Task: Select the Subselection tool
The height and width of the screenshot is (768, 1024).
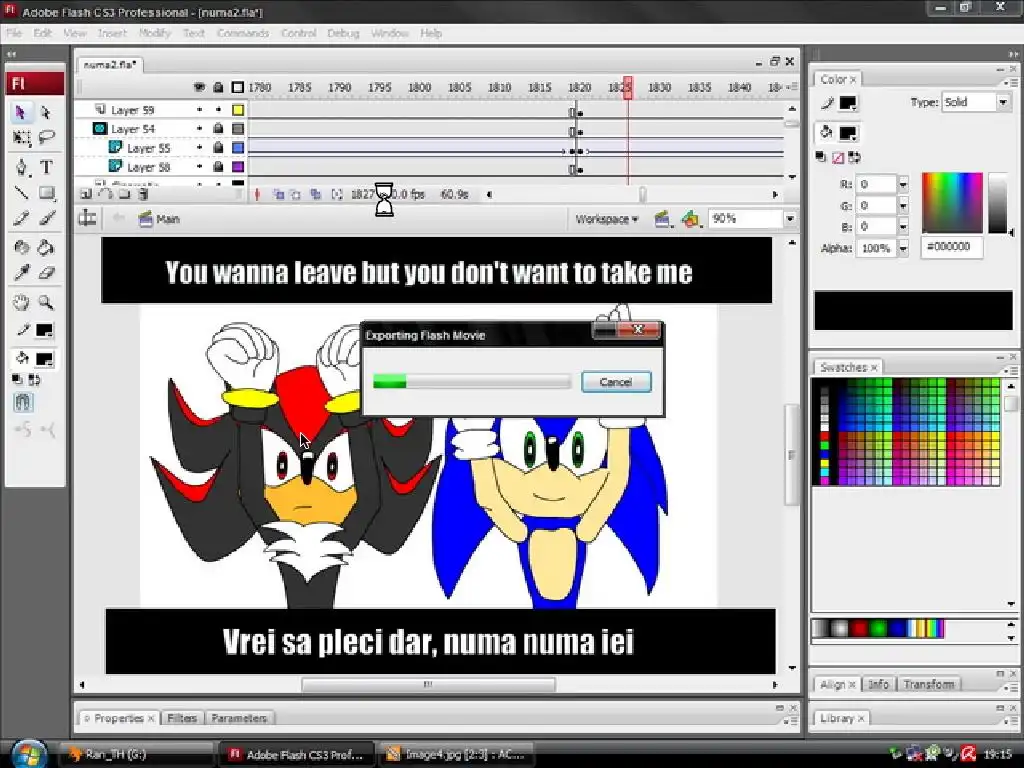Action: 46,113
